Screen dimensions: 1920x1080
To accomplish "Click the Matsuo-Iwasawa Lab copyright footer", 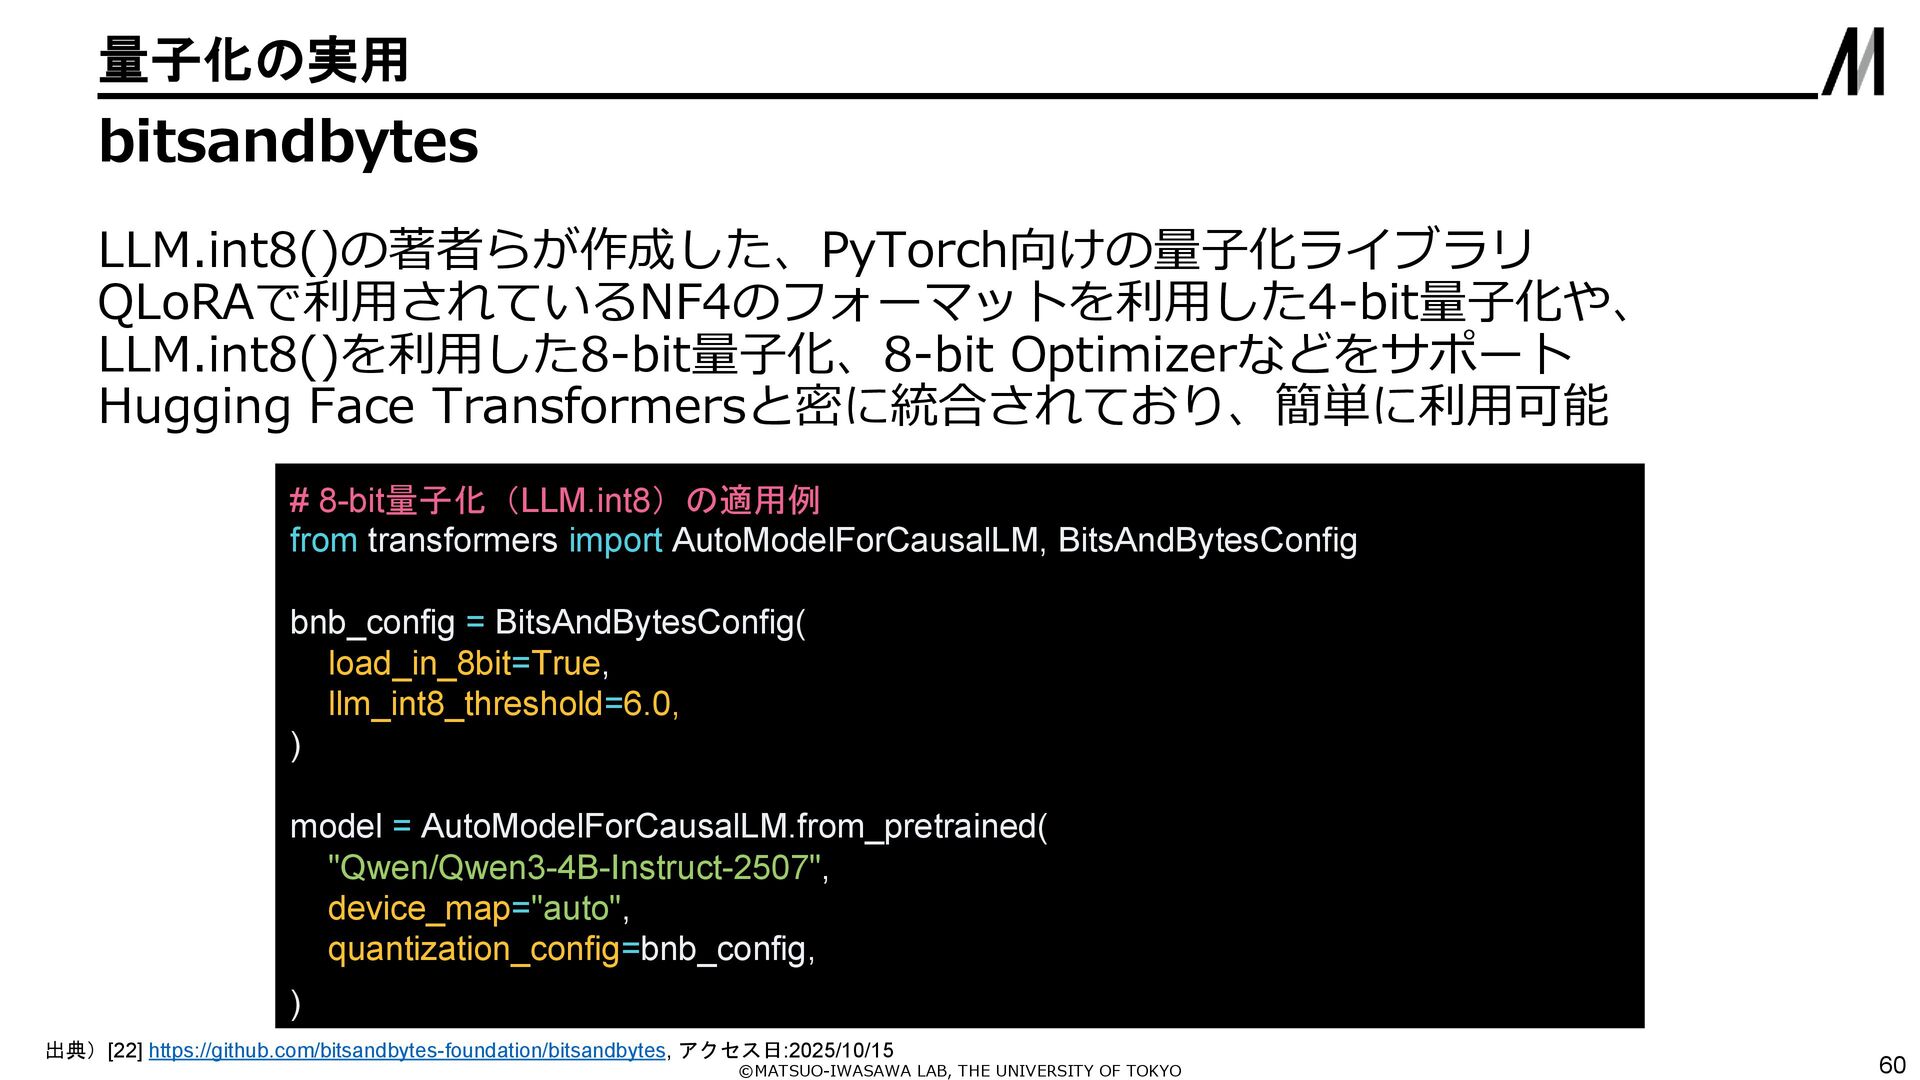I will tap(959, 1071).
